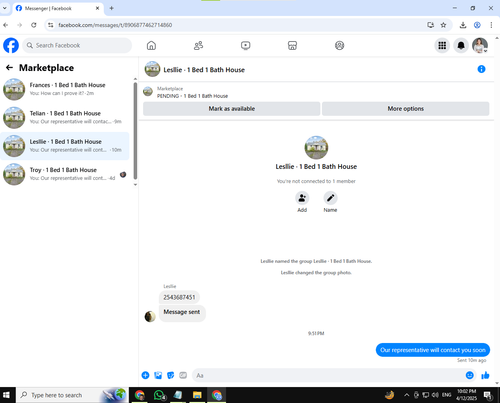Open Troy - 1 Bed 1 Bath House chat
The height and width of the screenshot is (403, 500).
65,174
